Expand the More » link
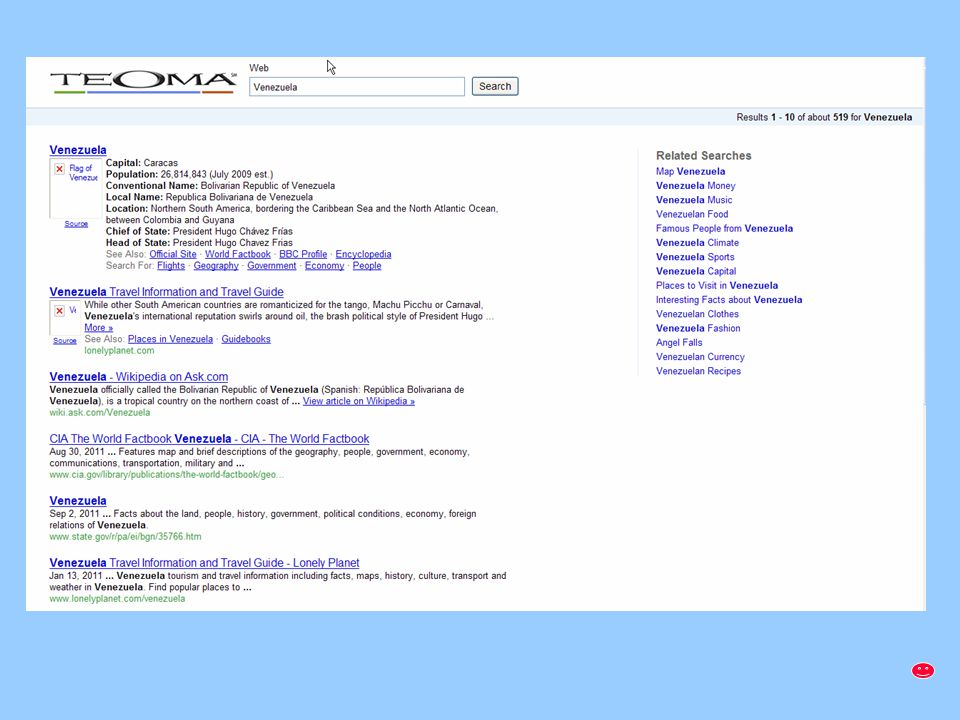 click(x=99, y=328)
